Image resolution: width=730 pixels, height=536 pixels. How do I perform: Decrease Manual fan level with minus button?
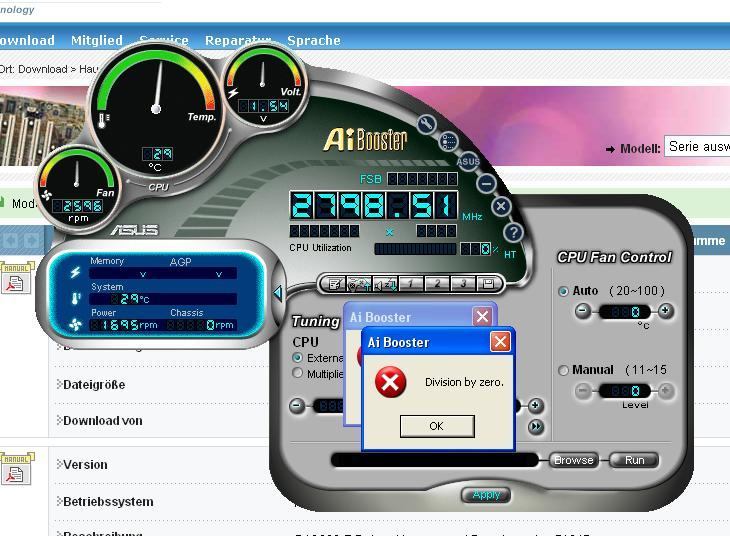(582, 391)
